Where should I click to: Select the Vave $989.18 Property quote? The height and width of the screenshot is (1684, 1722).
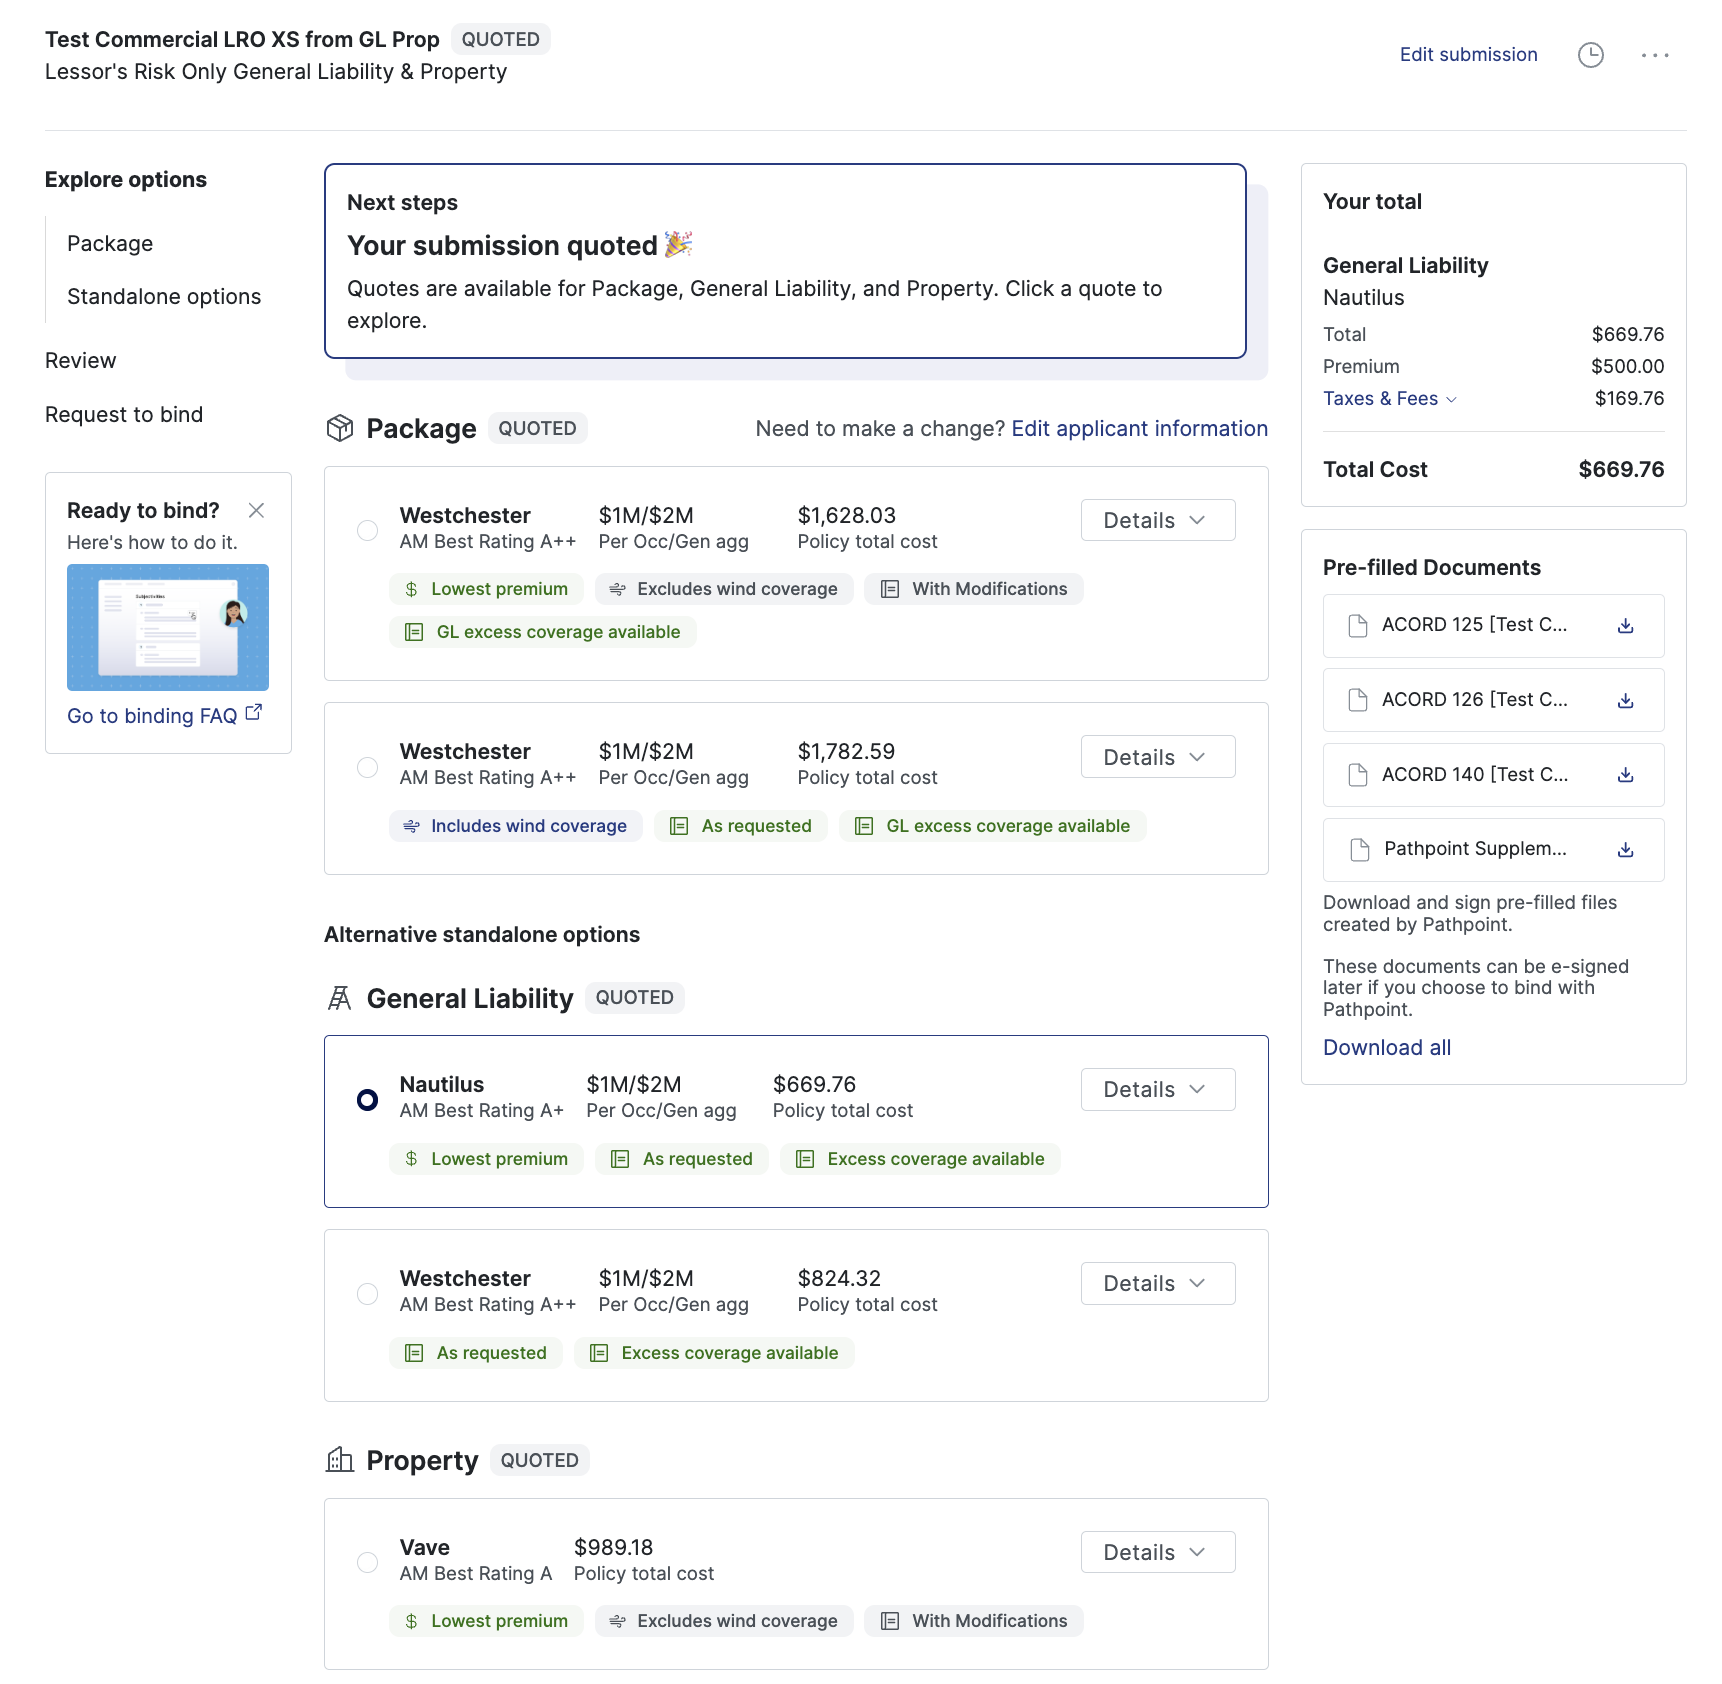(x=368, y=1562)
